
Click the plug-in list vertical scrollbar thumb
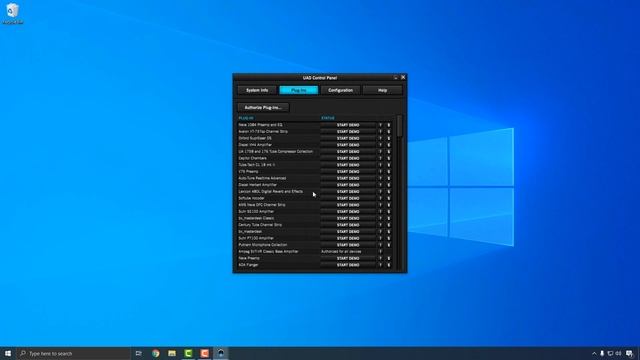[x=400, y=126]
